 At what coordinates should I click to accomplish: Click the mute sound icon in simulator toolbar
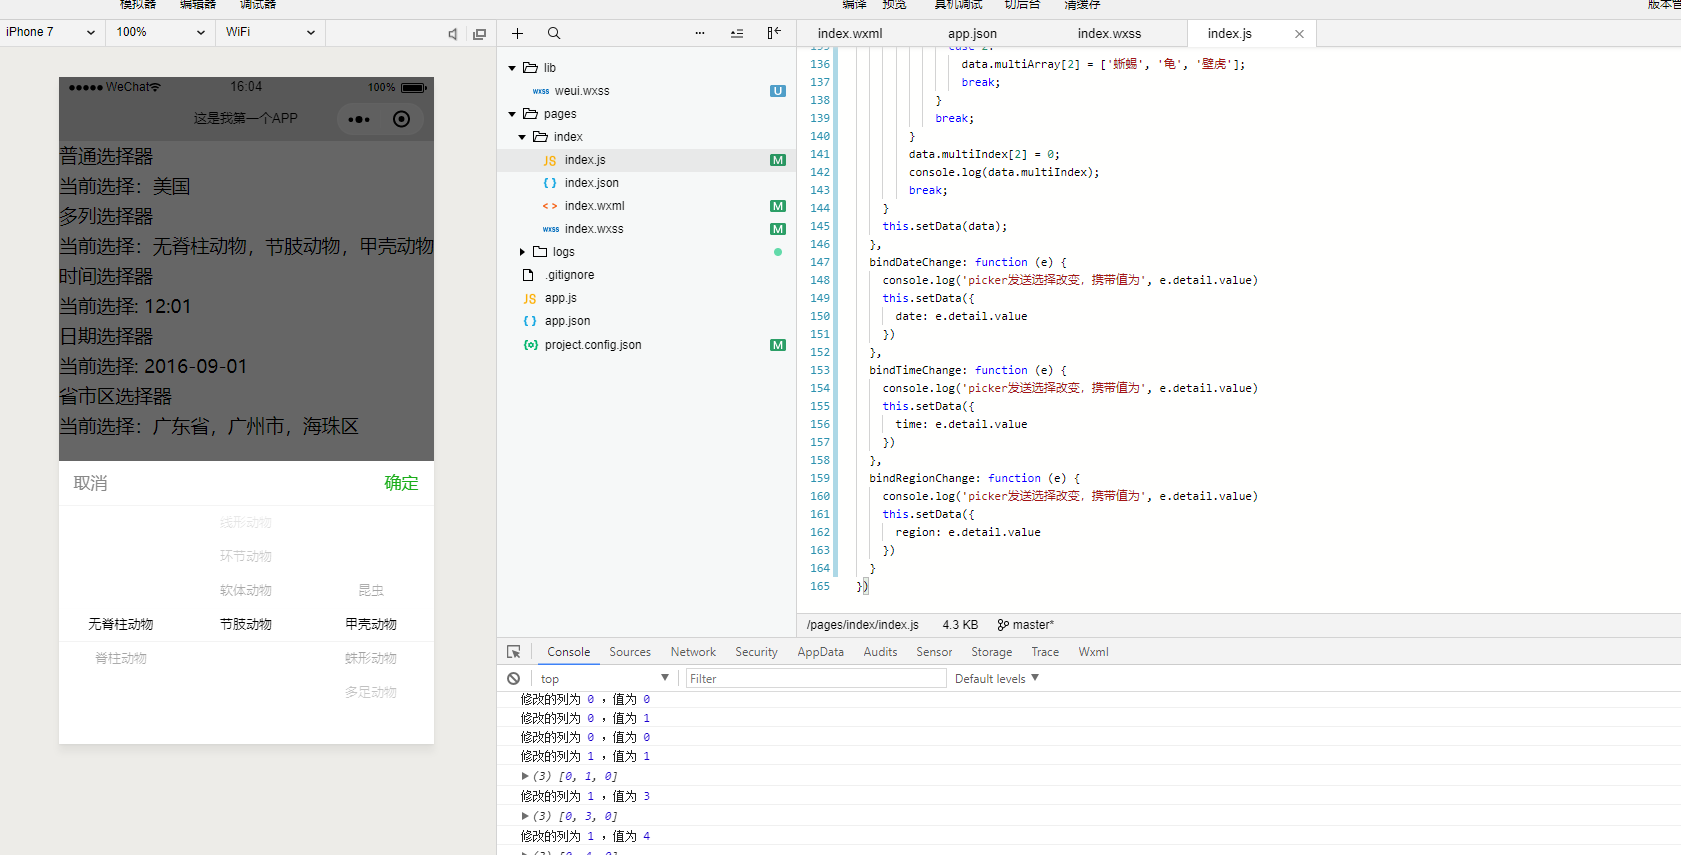point(452,34)
